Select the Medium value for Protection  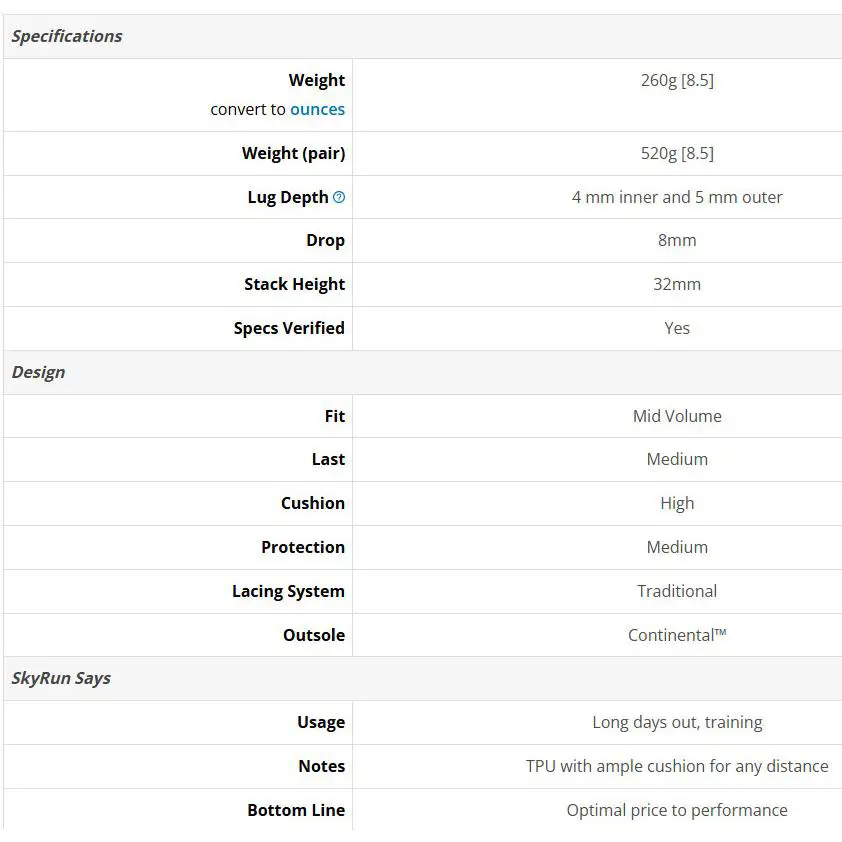coord(677,547)
